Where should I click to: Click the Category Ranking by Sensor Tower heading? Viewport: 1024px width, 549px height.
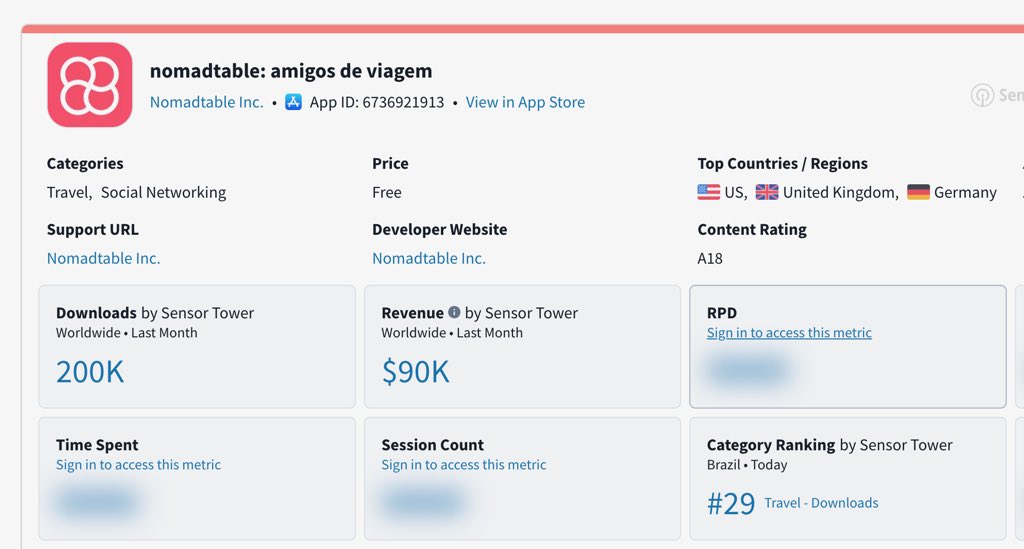pos(829,445)
